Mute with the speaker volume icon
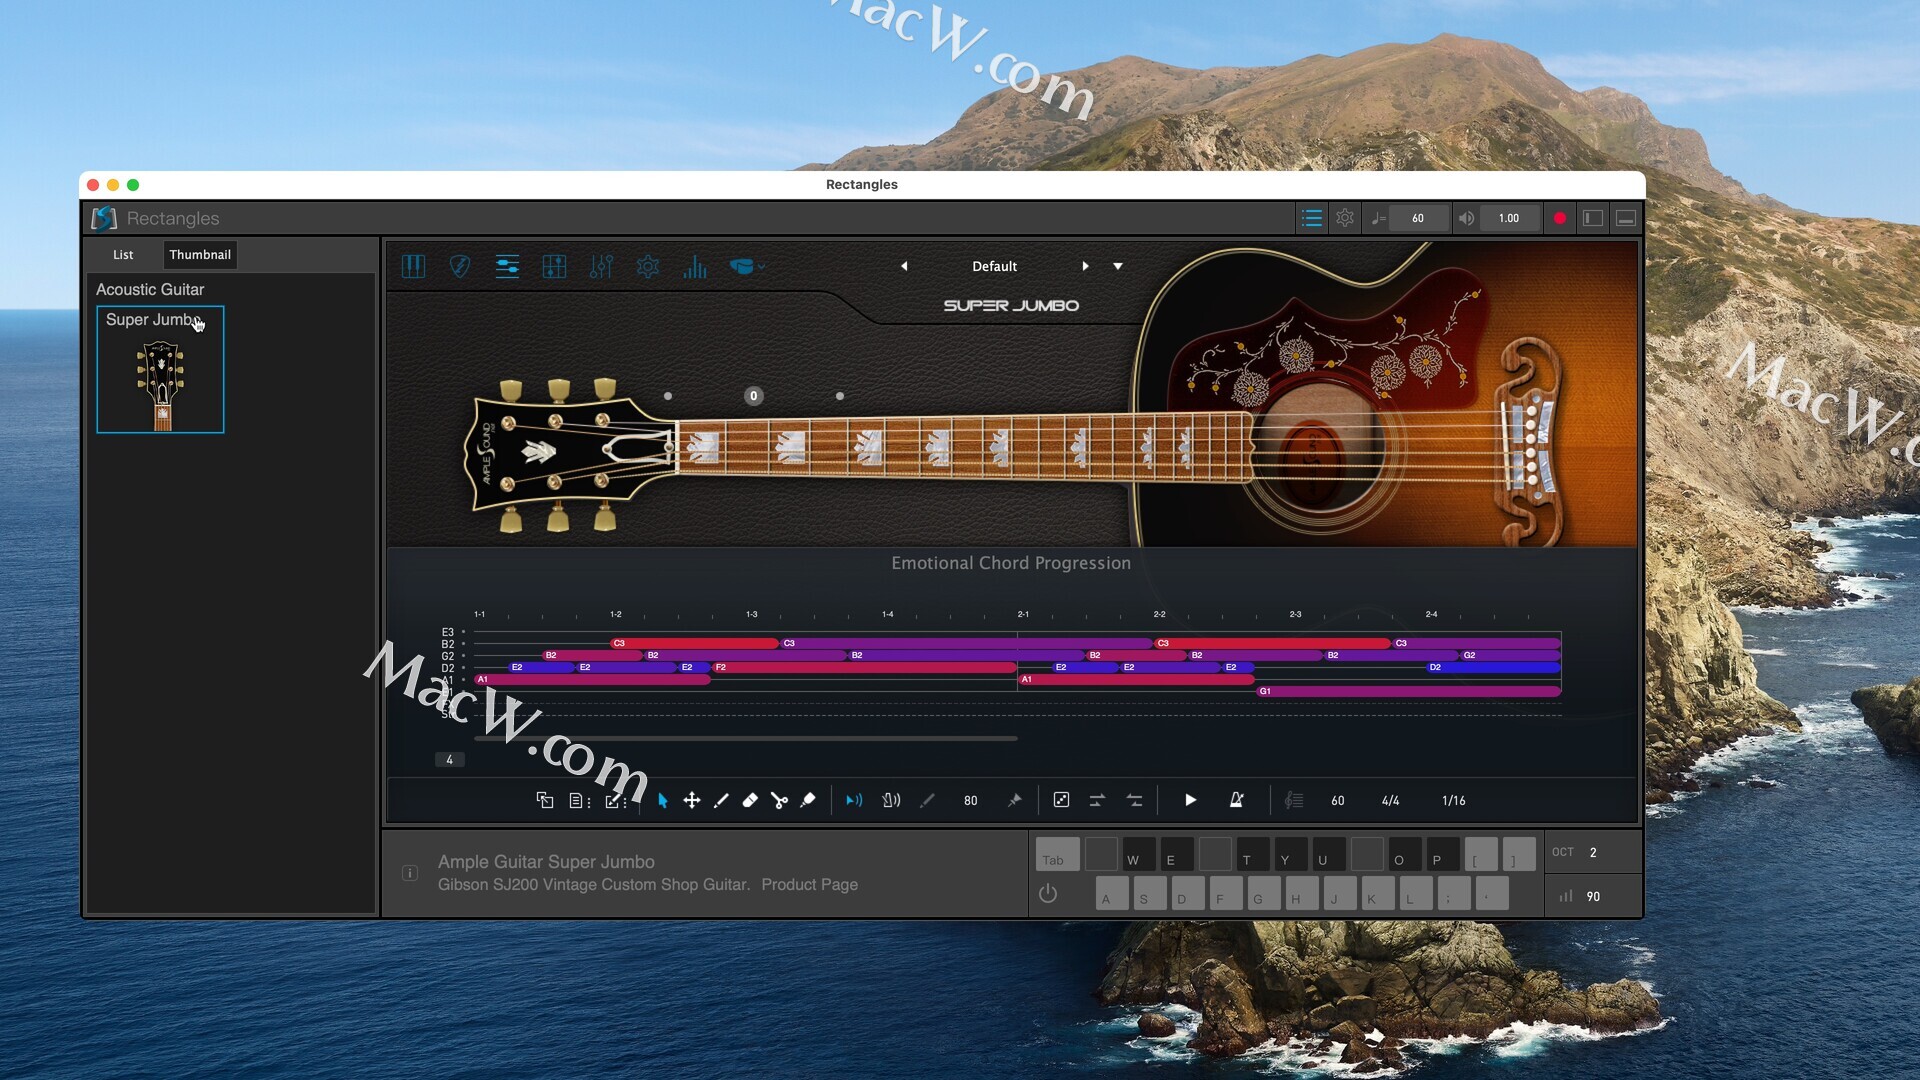This screenshot has height=1080, width=1920. pyautogui.click(x=1466, y=218)
